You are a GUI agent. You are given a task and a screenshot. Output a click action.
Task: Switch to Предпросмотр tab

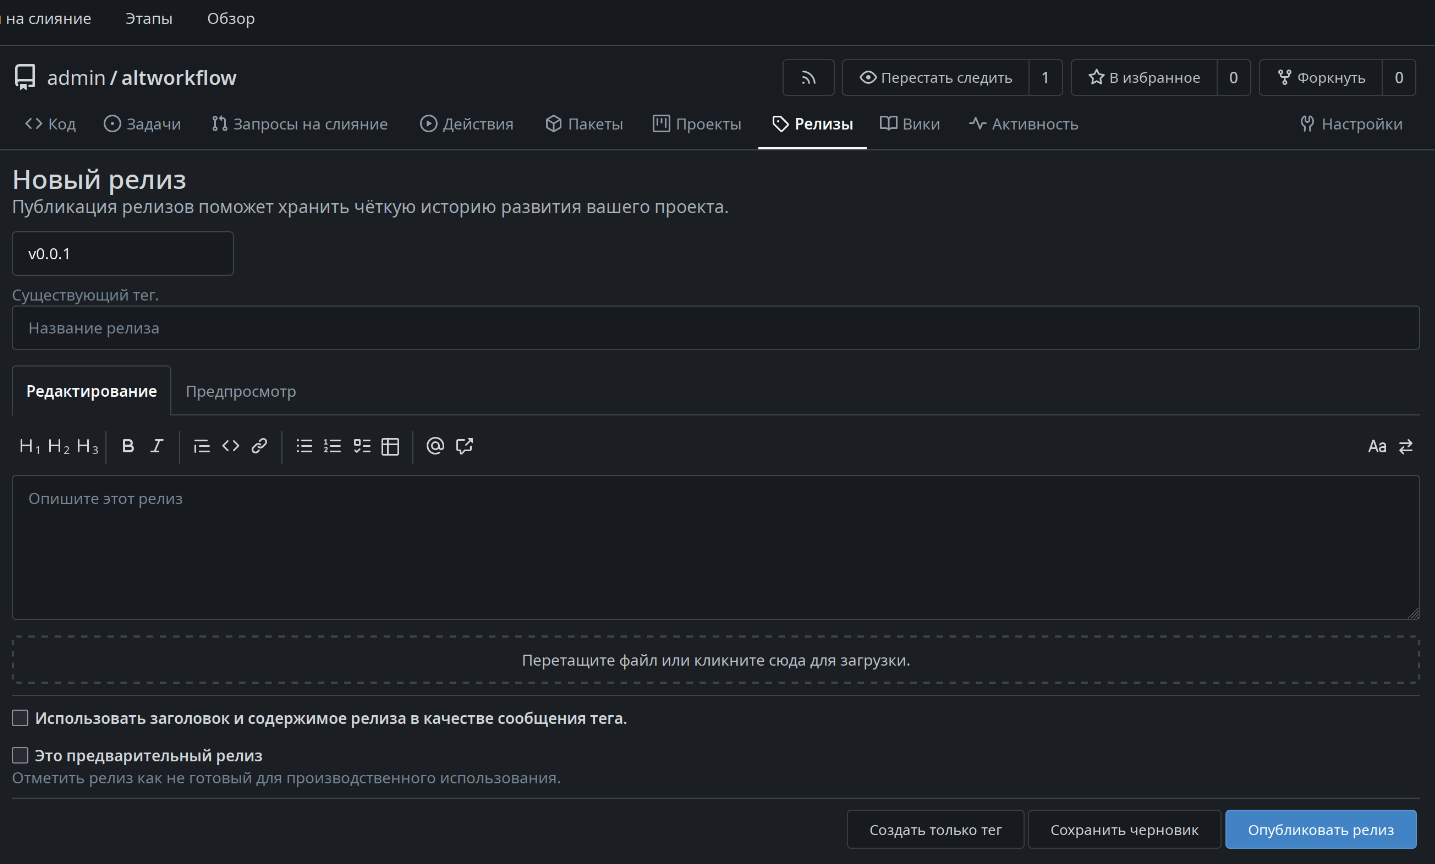[x=241, y=391]
